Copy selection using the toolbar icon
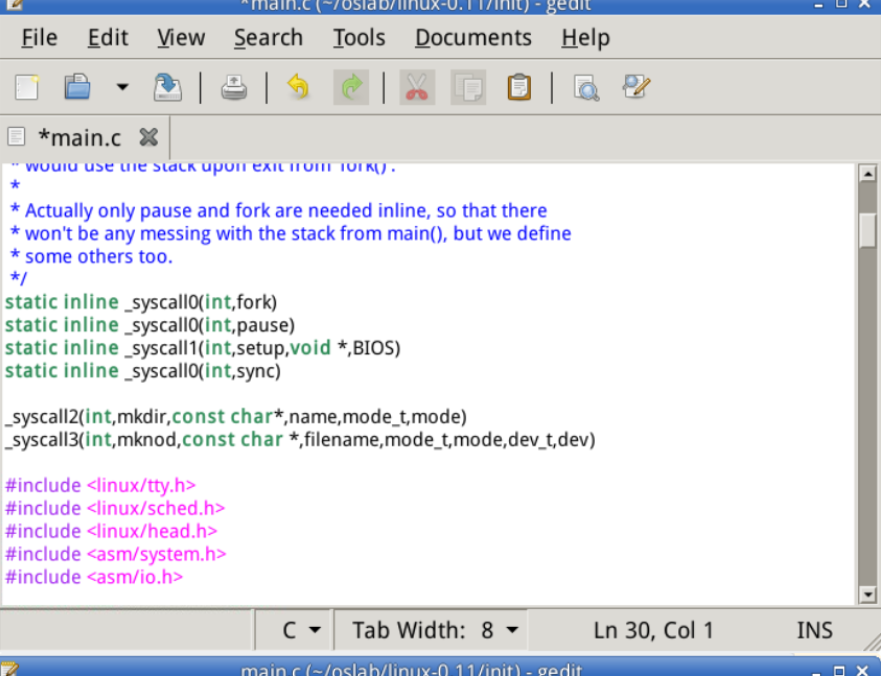This screenshot has height=676, width=881. point(467,88)
